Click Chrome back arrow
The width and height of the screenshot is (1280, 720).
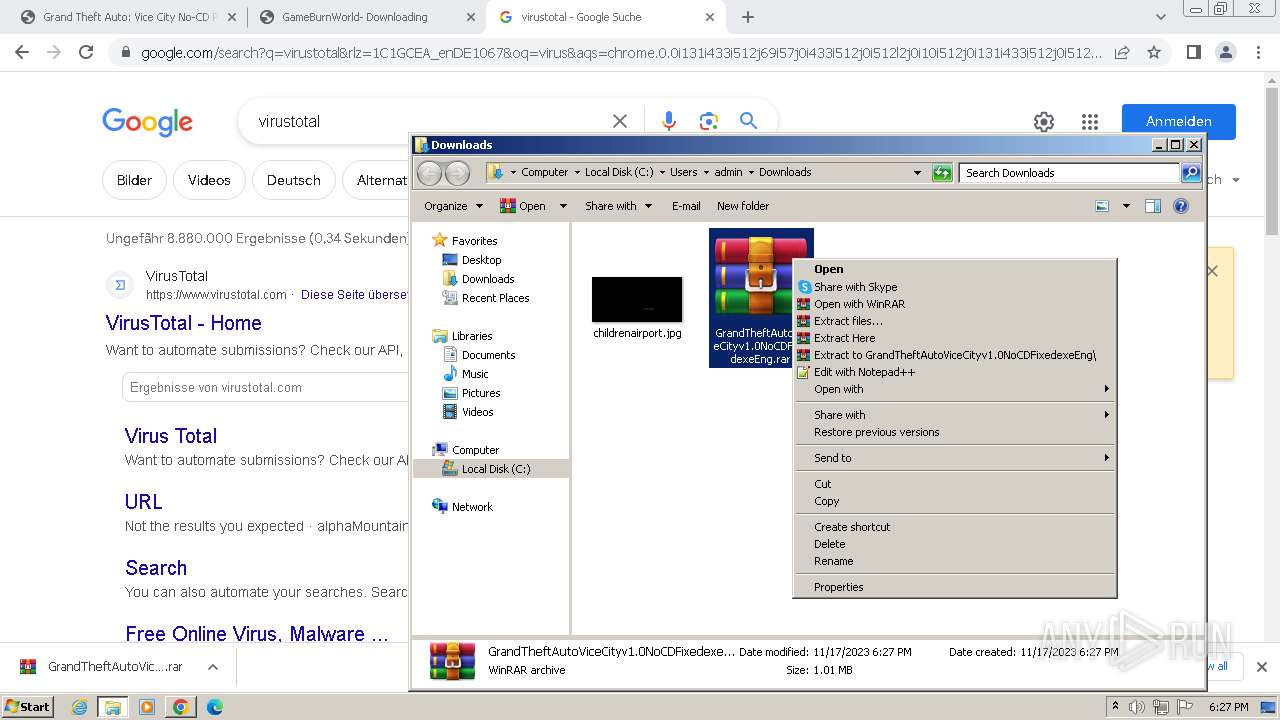tap(22, 52)
